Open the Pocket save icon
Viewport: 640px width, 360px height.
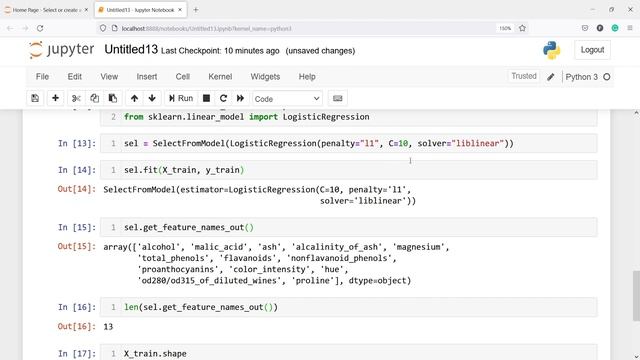(x=585, y=28)
